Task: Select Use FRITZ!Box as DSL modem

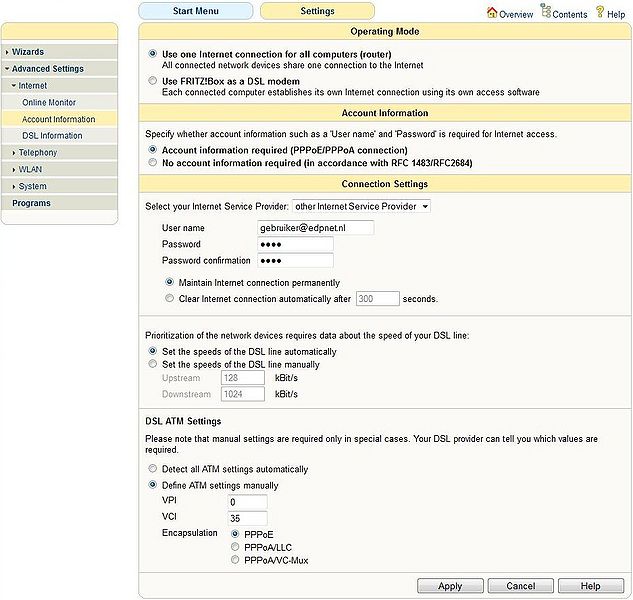Action: click(153, 81)
